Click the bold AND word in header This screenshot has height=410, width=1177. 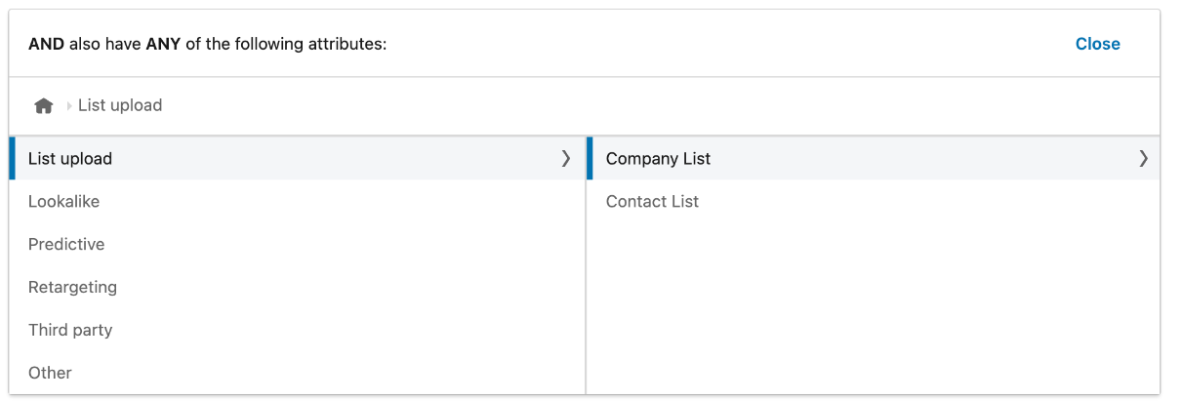46,44
